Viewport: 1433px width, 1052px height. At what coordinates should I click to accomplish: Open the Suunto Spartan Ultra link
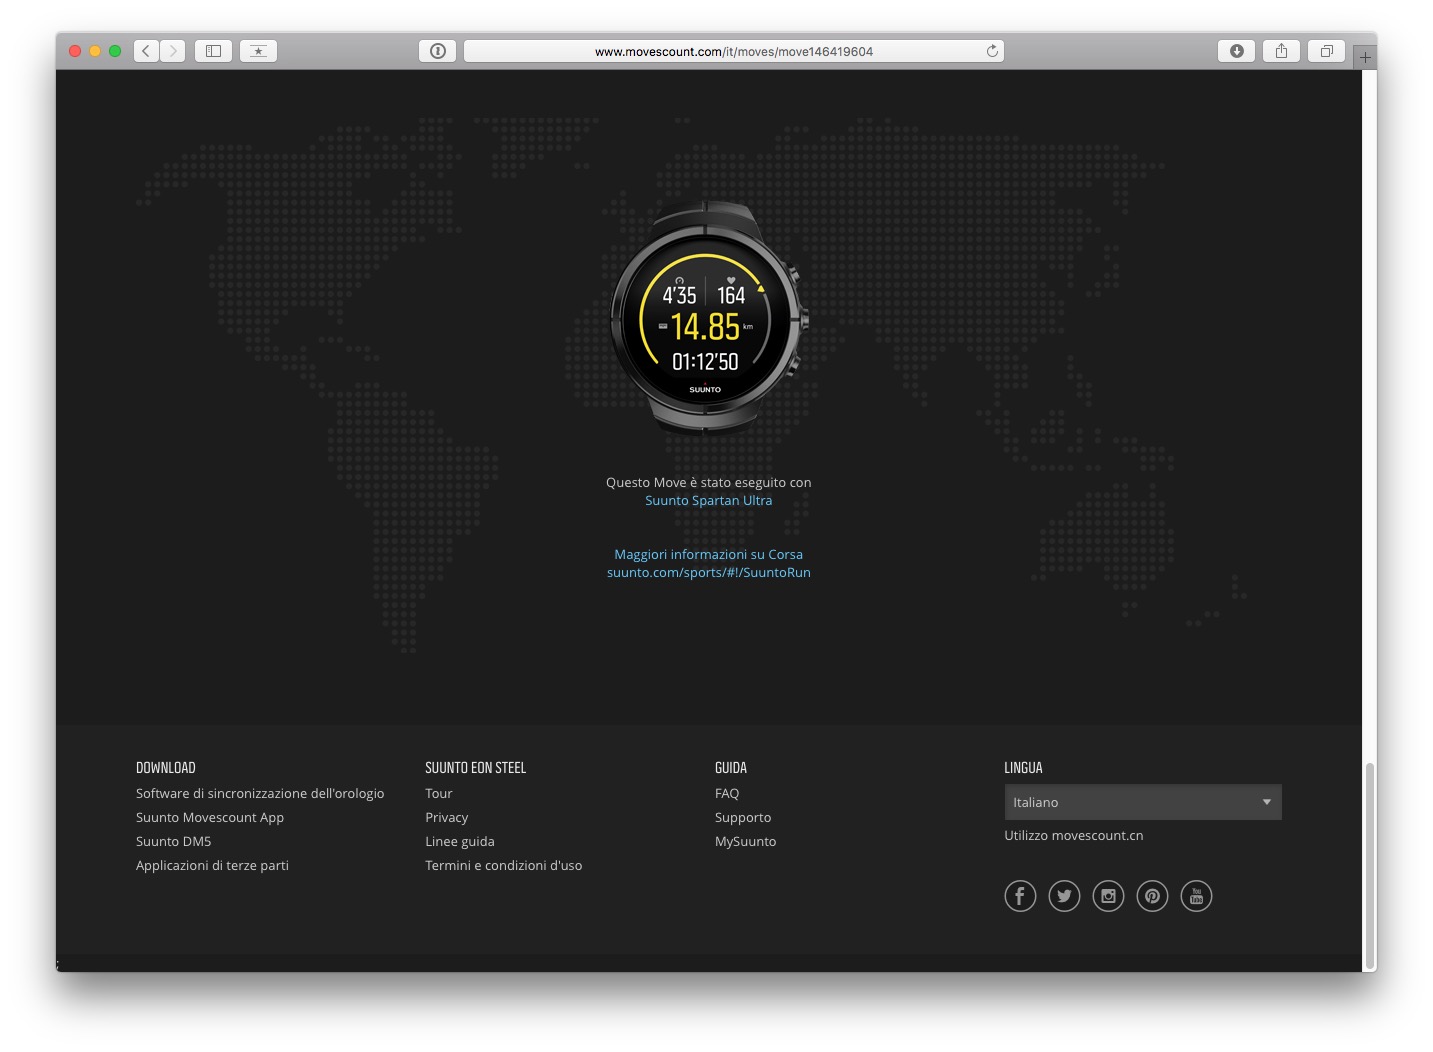coord(708,500)
